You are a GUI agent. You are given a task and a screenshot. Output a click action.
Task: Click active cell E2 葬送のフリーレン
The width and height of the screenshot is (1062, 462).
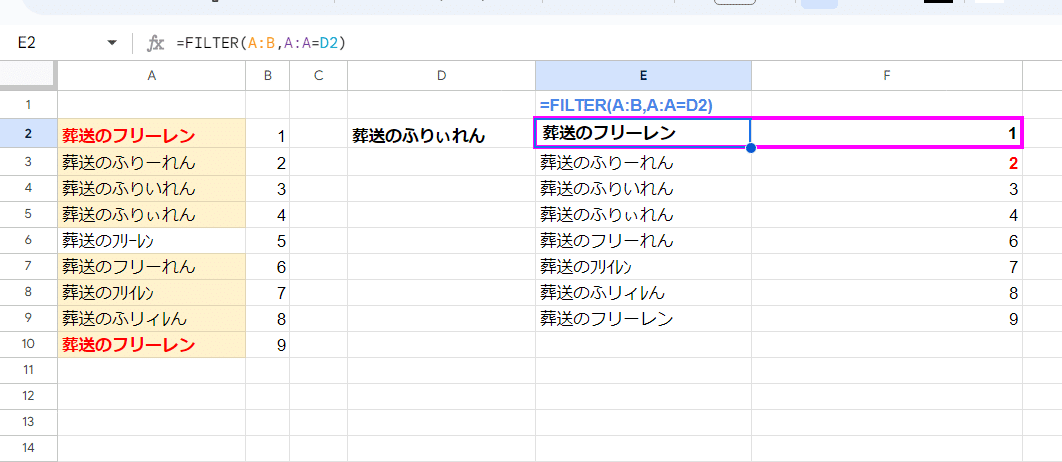643,133
